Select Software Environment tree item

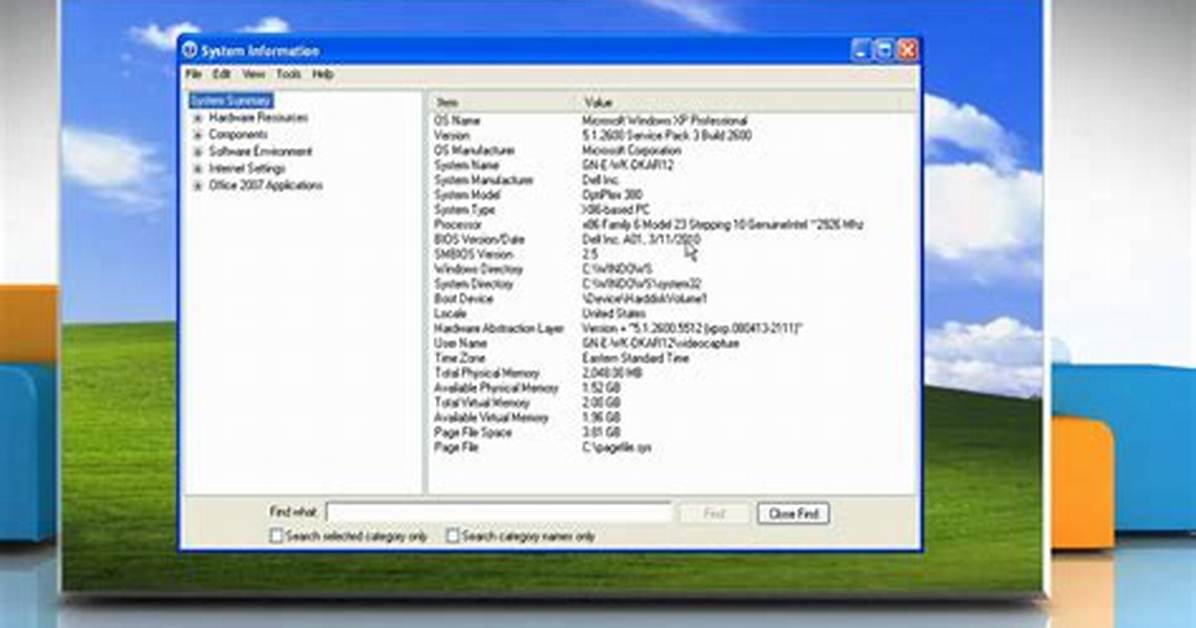(261, 151)
